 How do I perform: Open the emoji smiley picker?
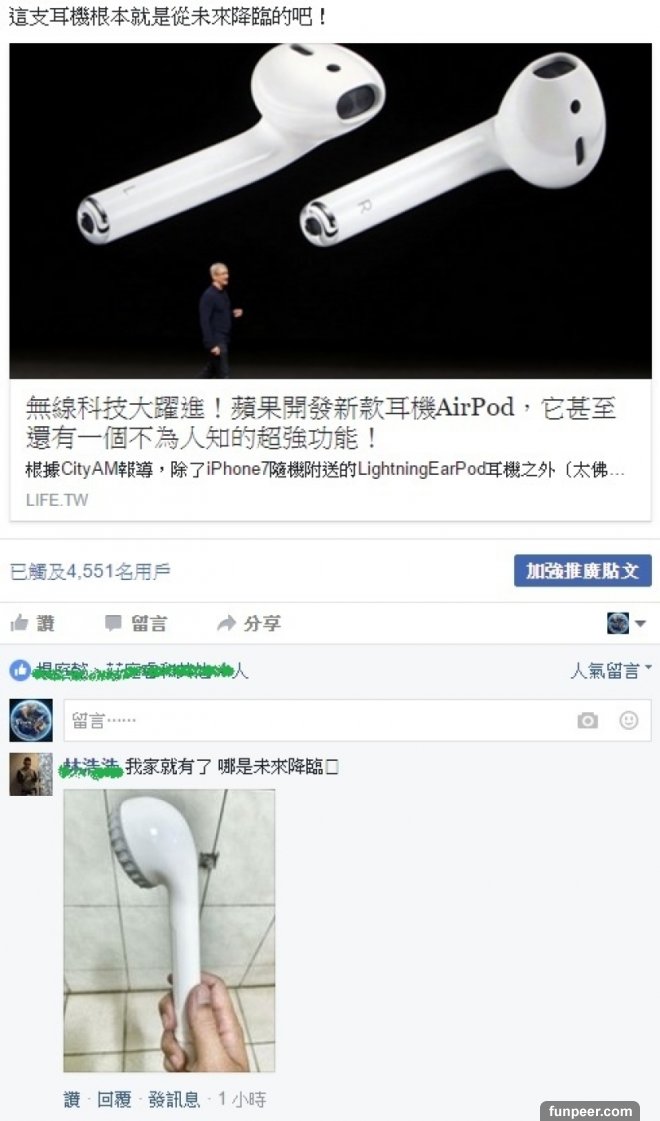pyautogui.click(x=629, y=720)
